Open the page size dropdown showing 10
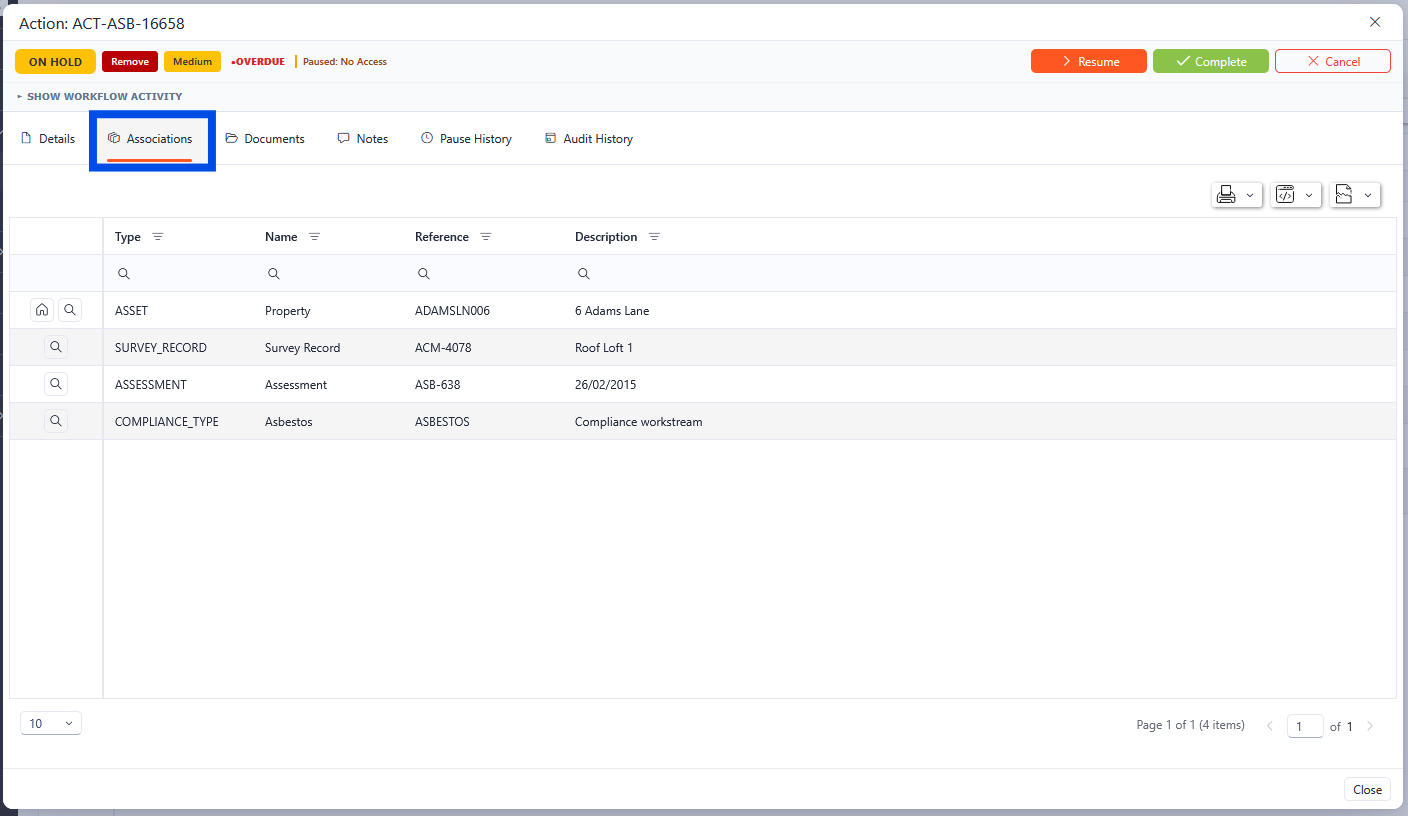1408x816 pixels. click(x=51, y=723)
